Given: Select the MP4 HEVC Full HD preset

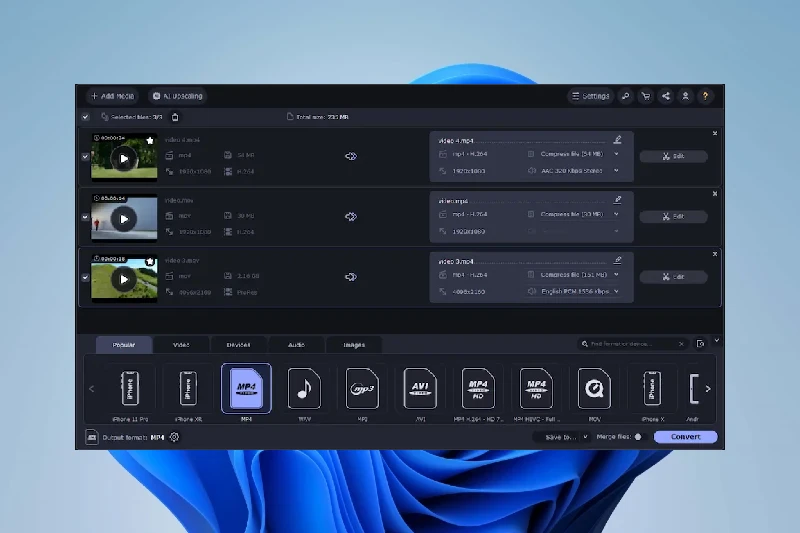Looking at the screenshot, I should pyautogui.click(x=536, y=393).
